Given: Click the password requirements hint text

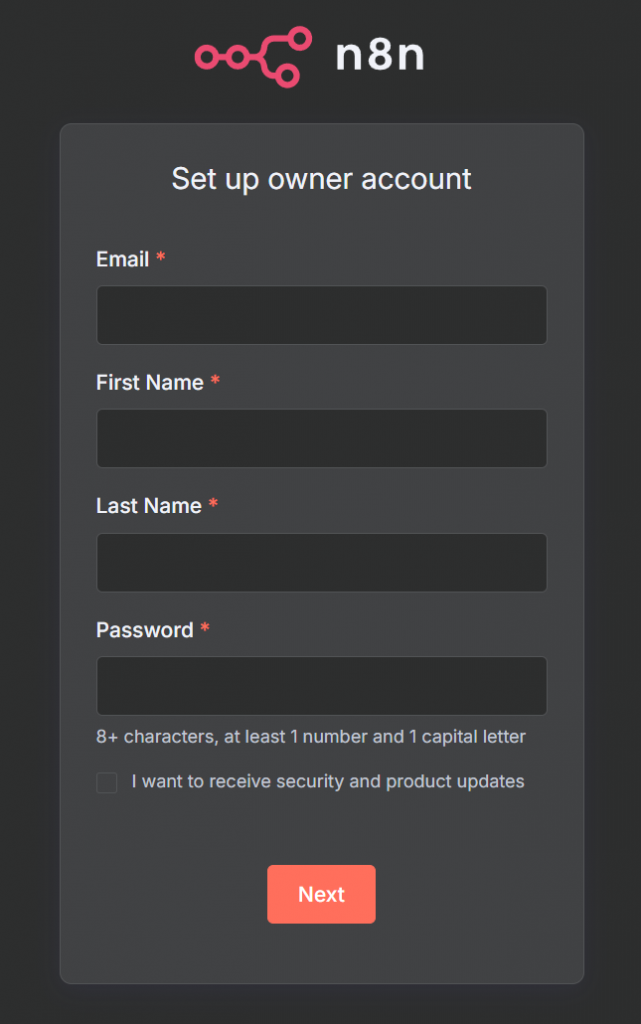Looking at the screenshot, I should tap(310, 737).
